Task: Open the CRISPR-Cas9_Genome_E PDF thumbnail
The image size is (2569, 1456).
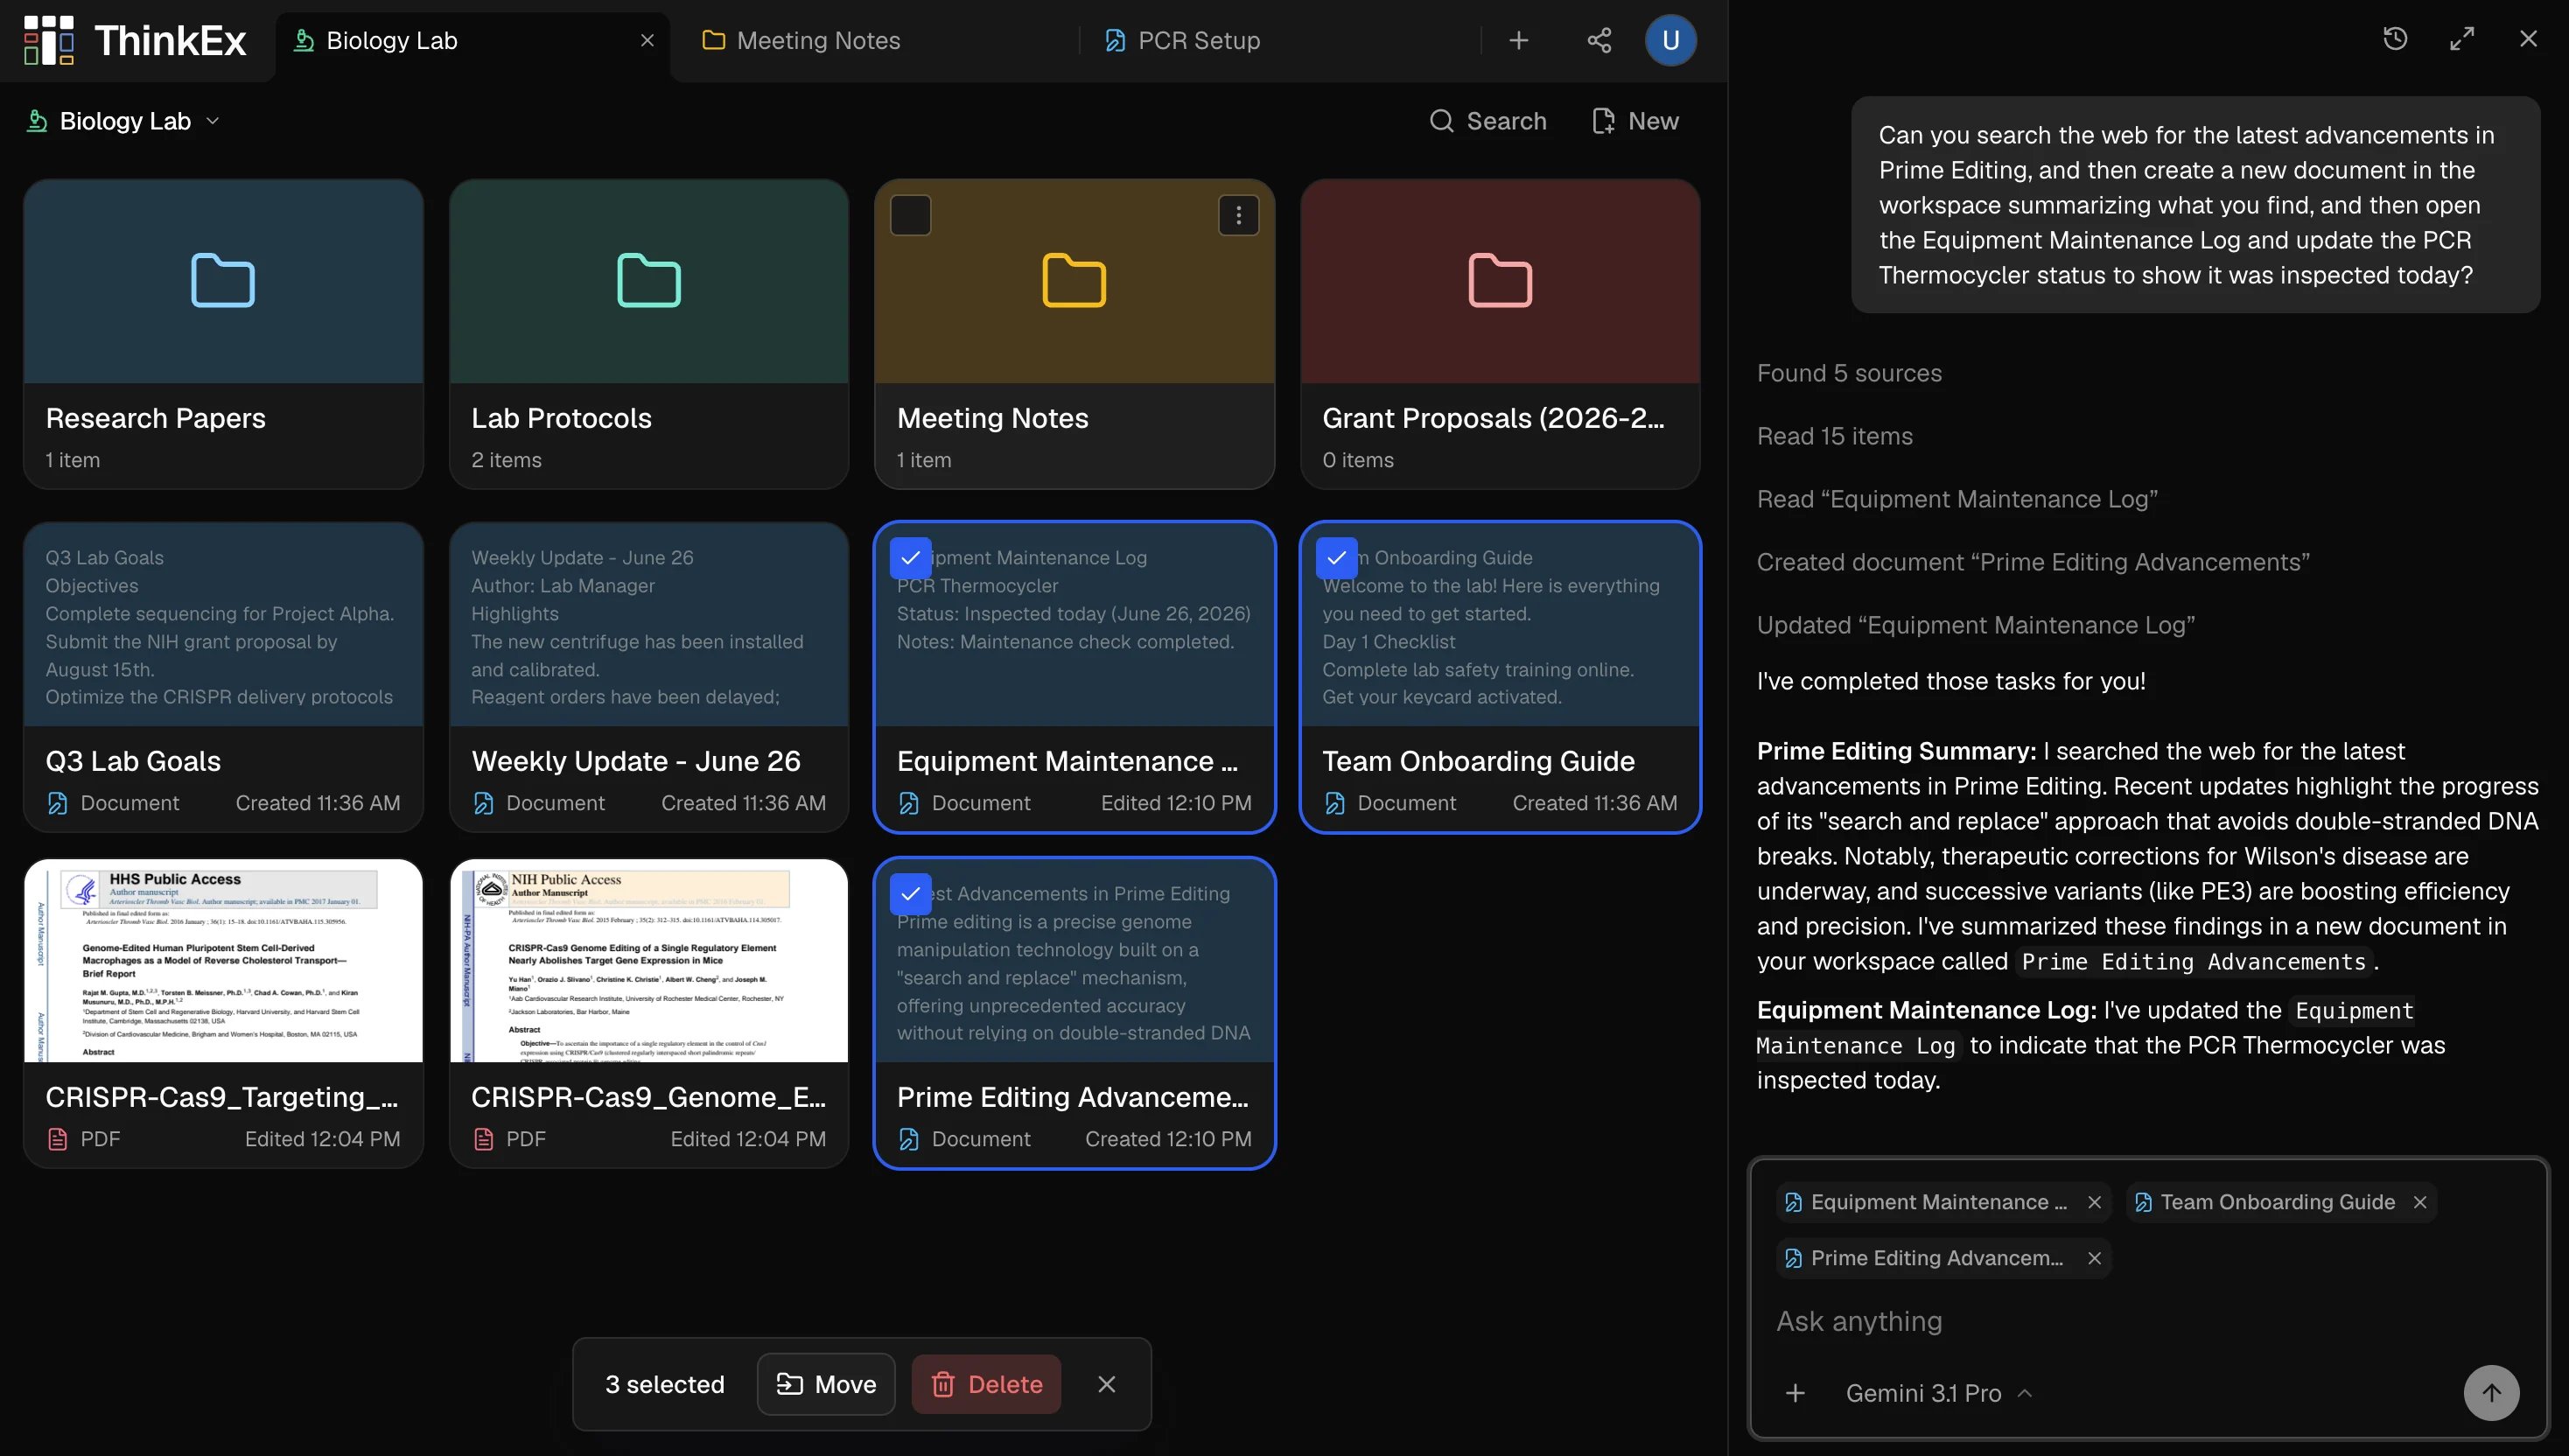Action: [x=649, y=960]
